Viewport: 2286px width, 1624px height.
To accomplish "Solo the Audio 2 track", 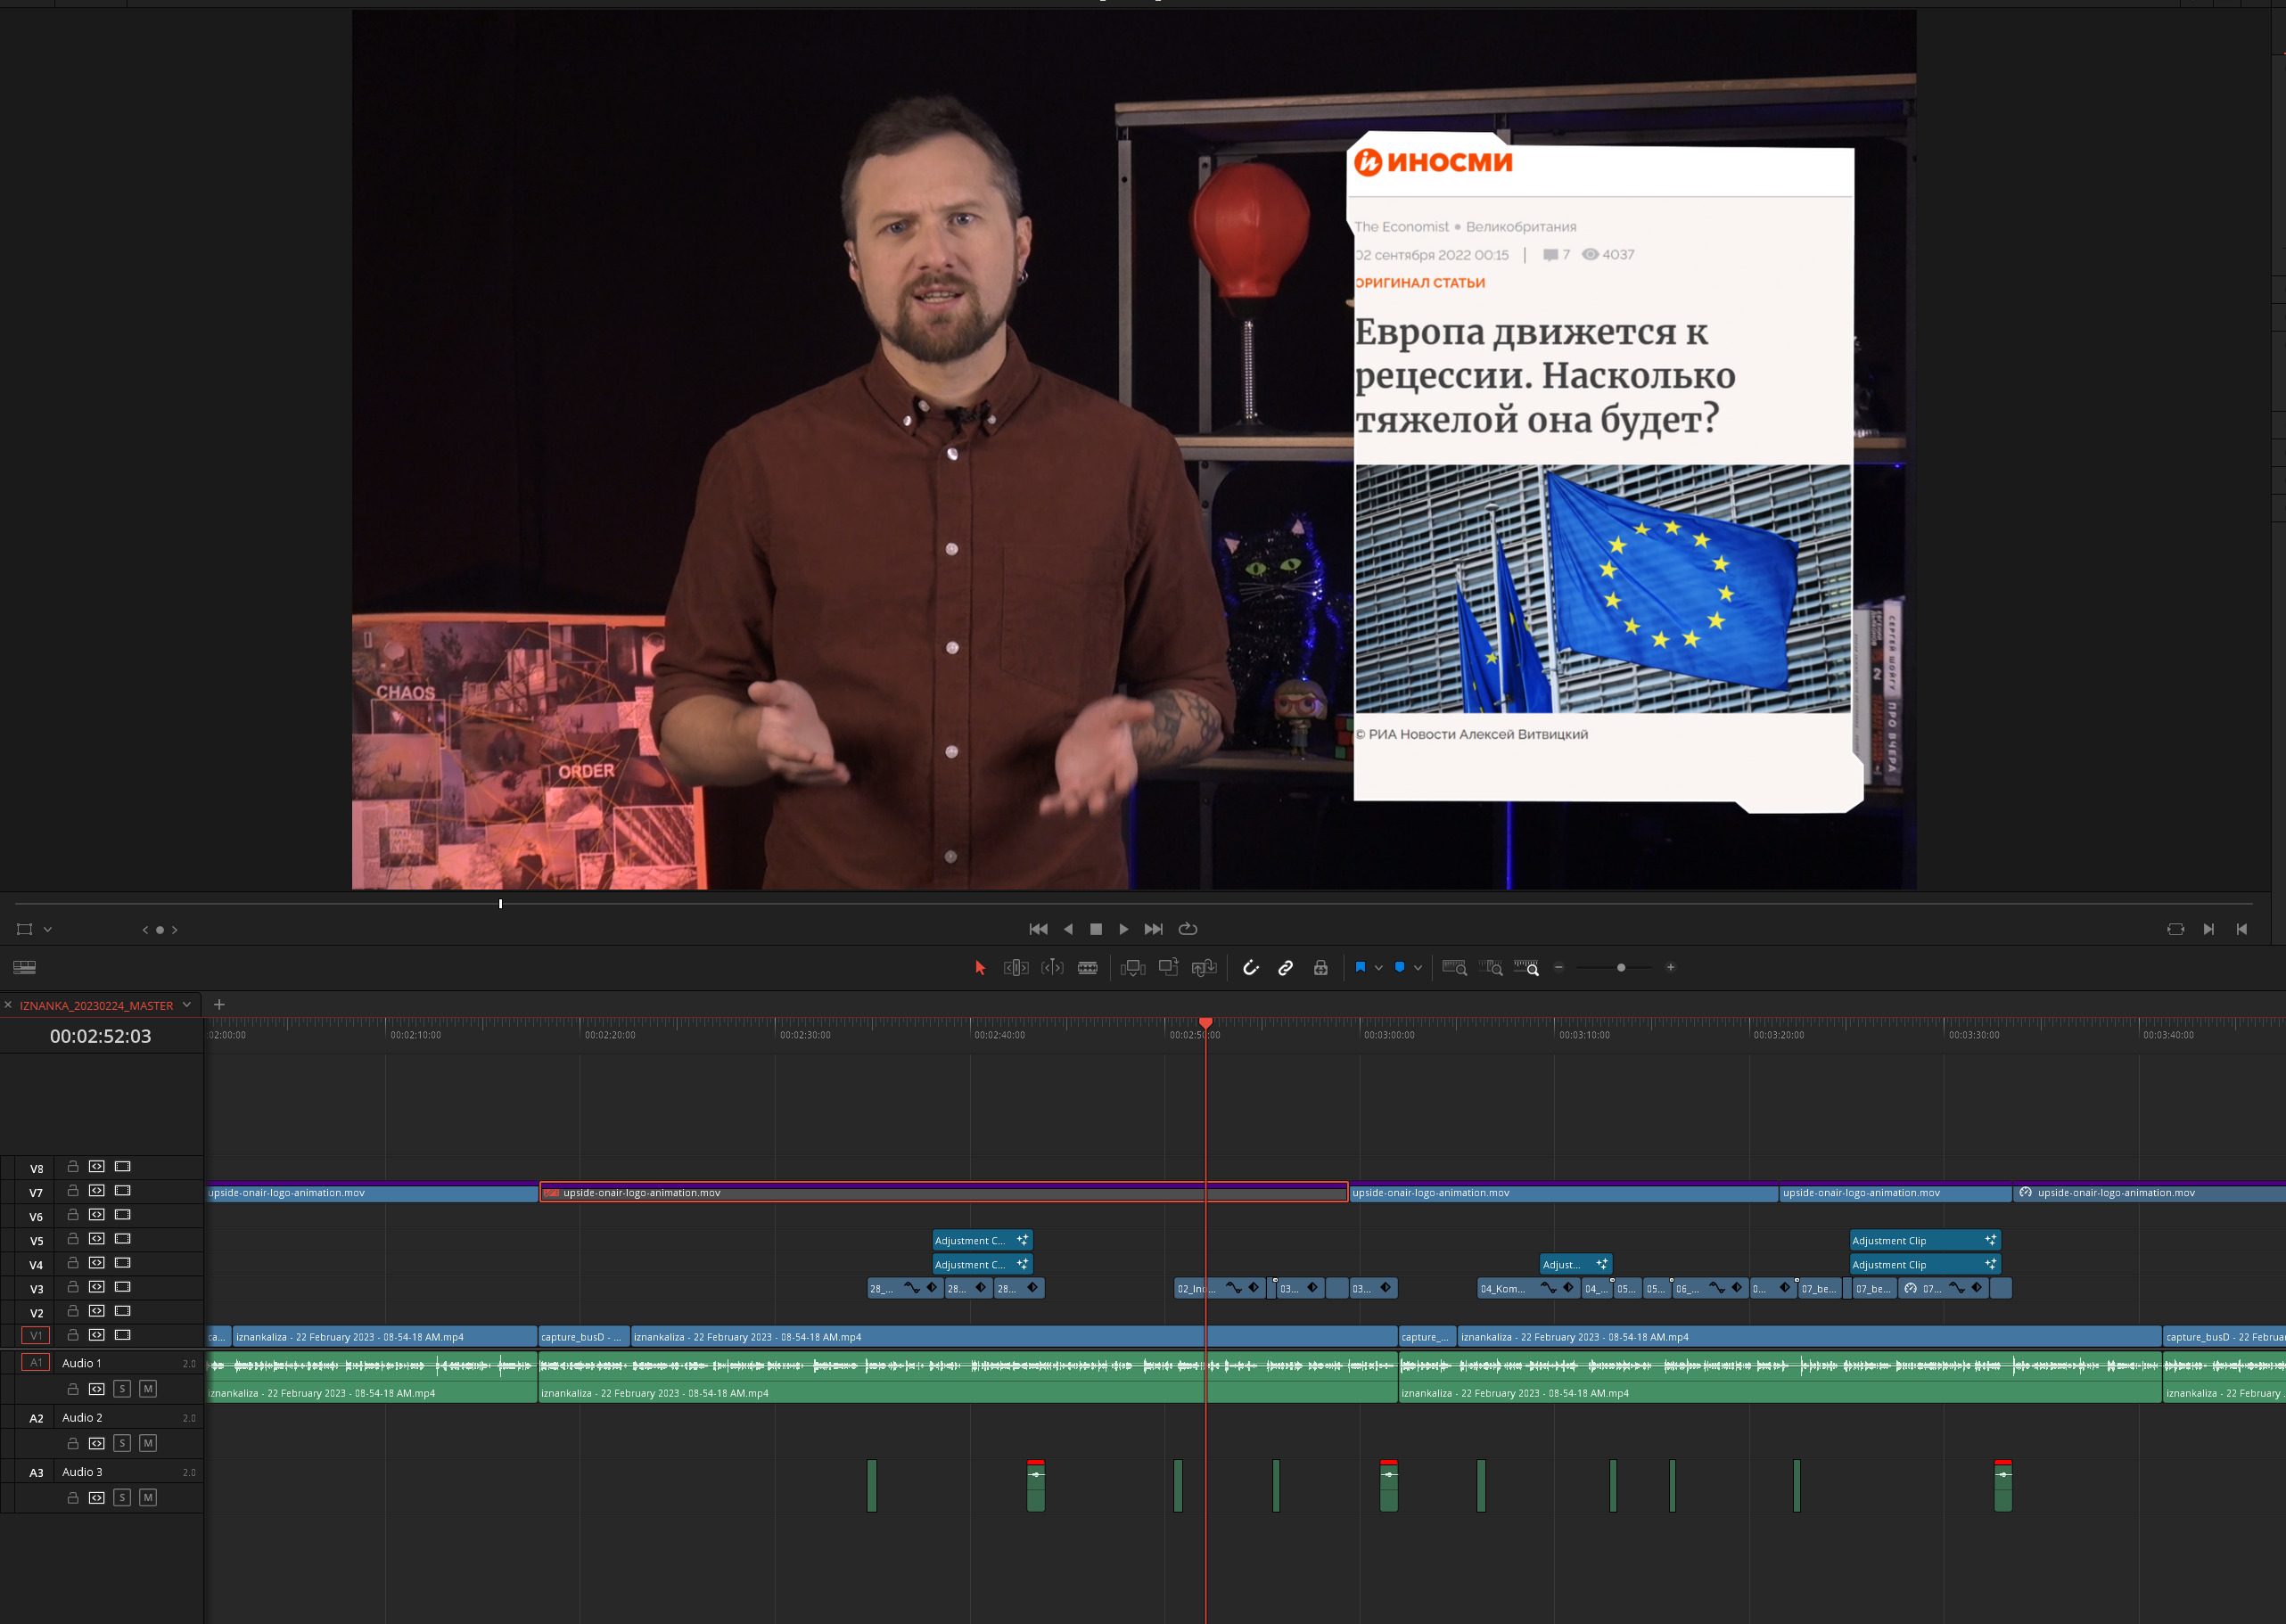I will [x=122, y=1443].
